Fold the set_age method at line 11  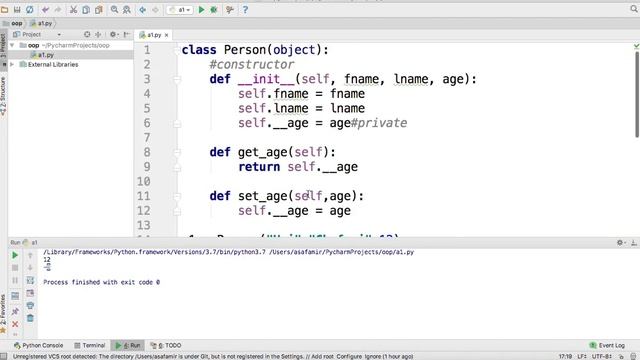click(177, 196)
